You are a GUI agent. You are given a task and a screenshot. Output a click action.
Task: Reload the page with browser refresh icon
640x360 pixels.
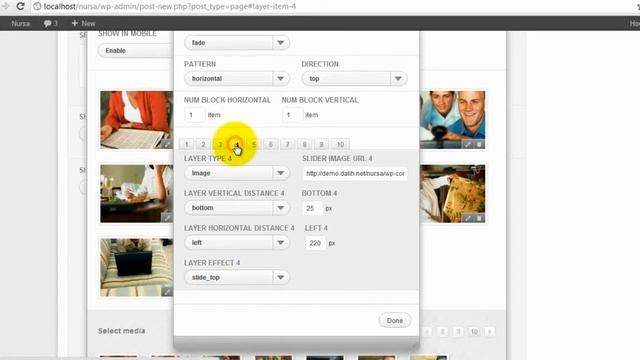20,6
